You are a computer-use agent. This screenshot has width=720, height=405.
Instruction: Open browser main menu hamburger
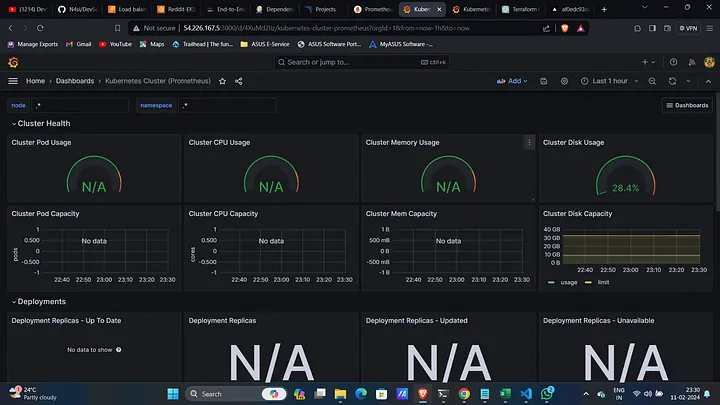pyautogui.click(x=709, y=28)
